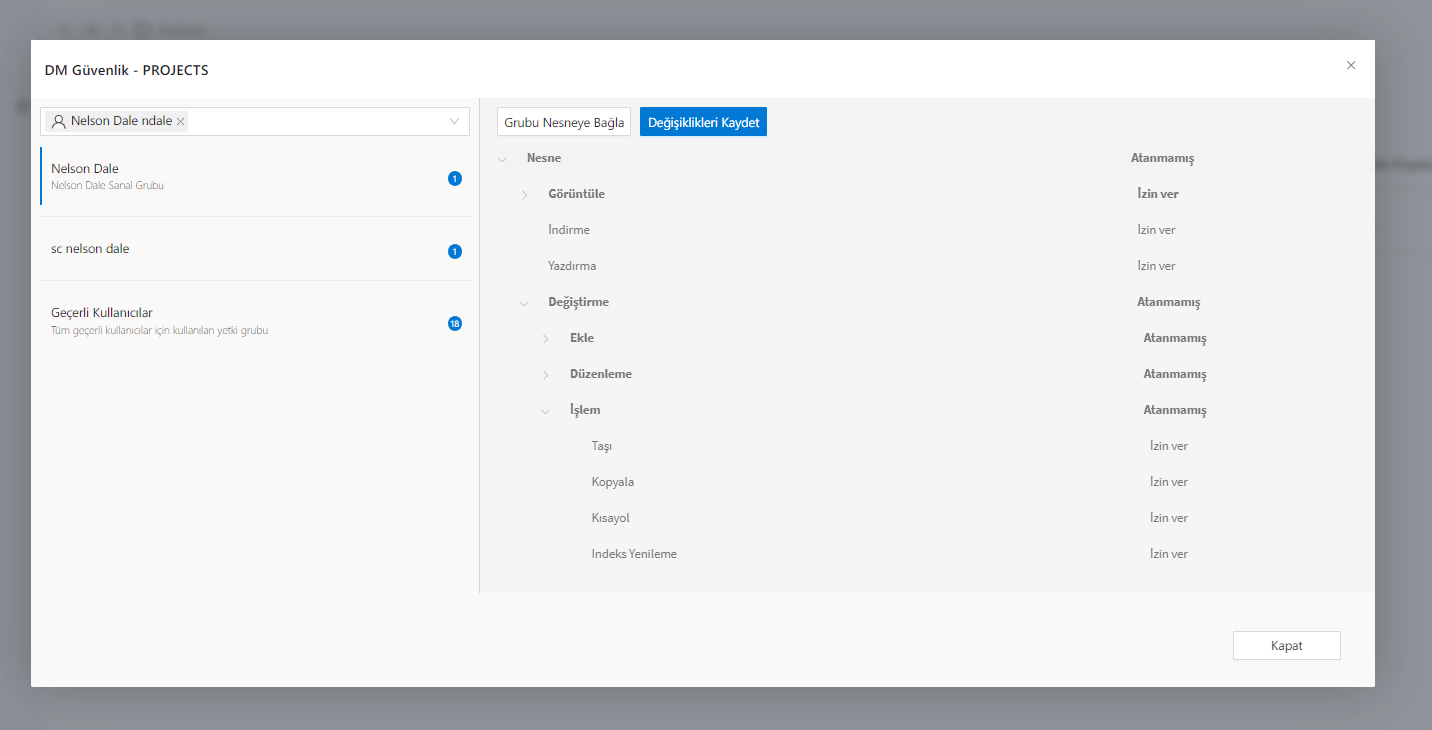
Task: Click Atanmamış value for İşlem
Action: pos(1175,410)
